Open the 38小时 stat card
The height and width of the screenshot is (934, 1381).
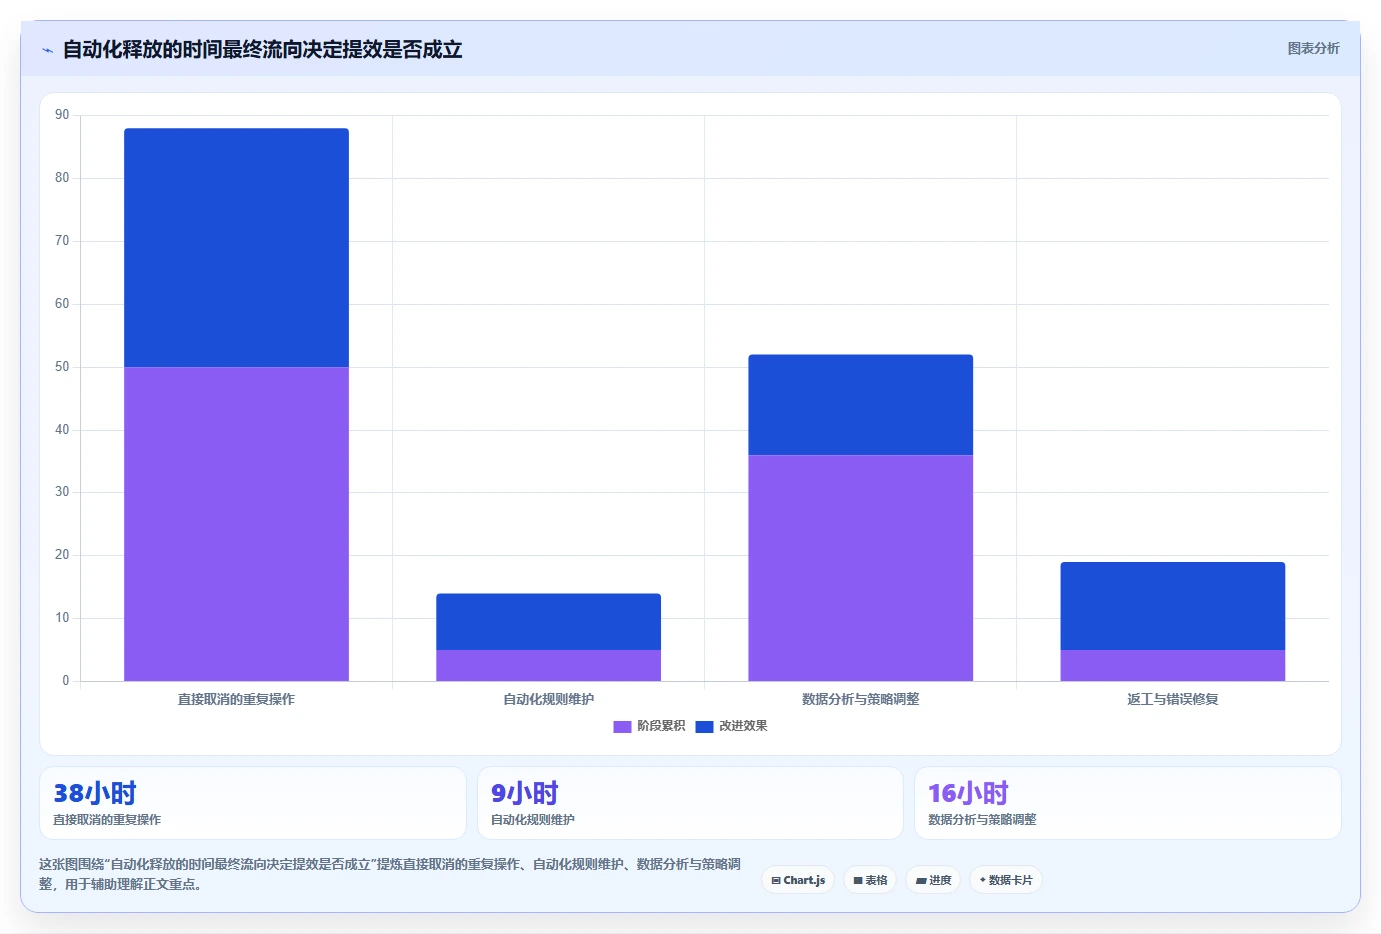coord(253,803)
